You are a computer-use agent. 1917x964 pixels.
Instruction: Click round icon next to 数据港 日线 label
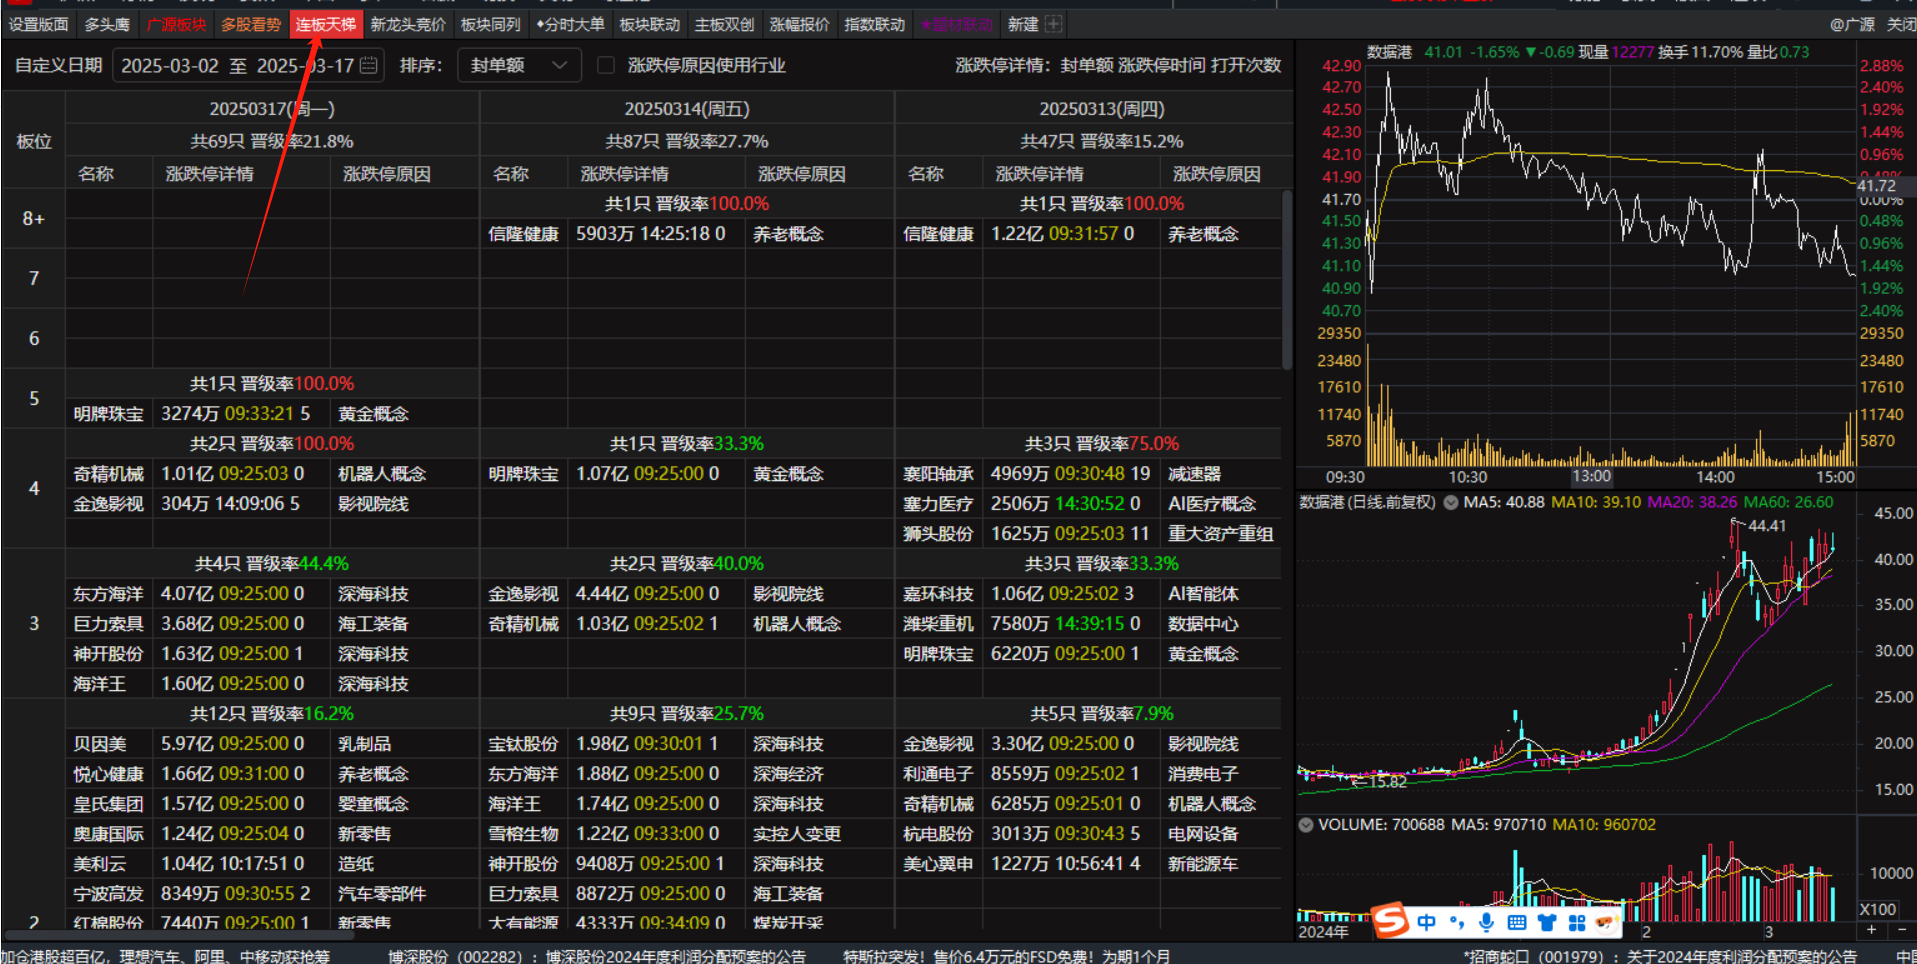click(x=1451, y=502)
